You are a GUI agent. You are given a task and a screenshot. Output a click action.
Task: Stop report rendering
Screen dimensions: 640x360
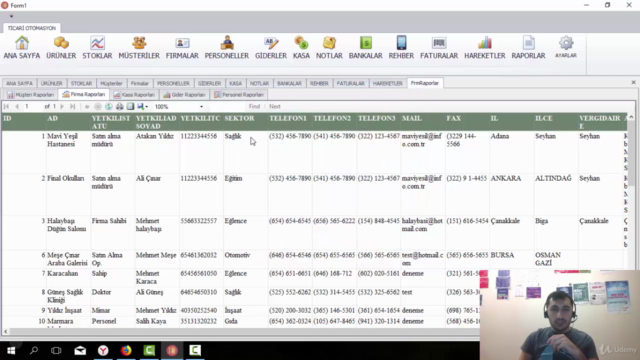(x=98, y=107)
